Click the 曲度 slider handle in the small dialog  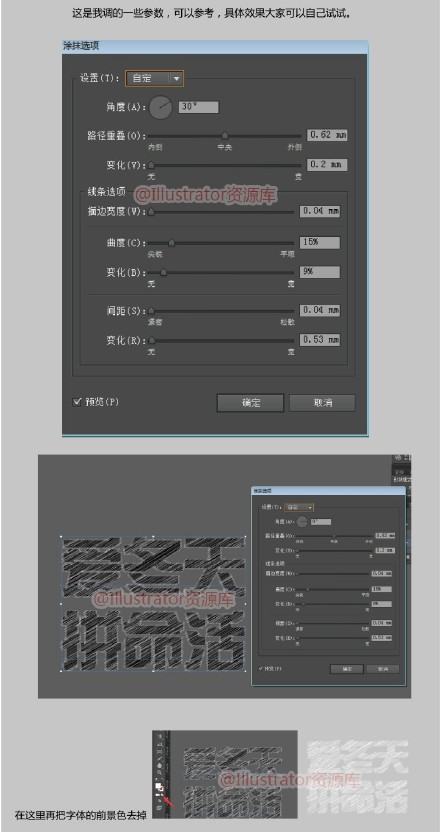coord(308,589)
